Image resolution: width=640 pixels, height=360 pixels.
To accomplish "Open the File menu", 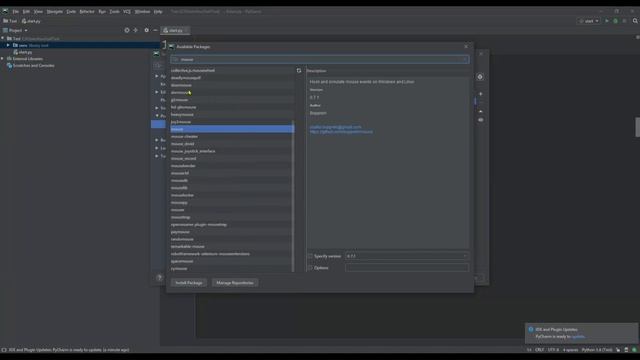I will pos(16,11).
